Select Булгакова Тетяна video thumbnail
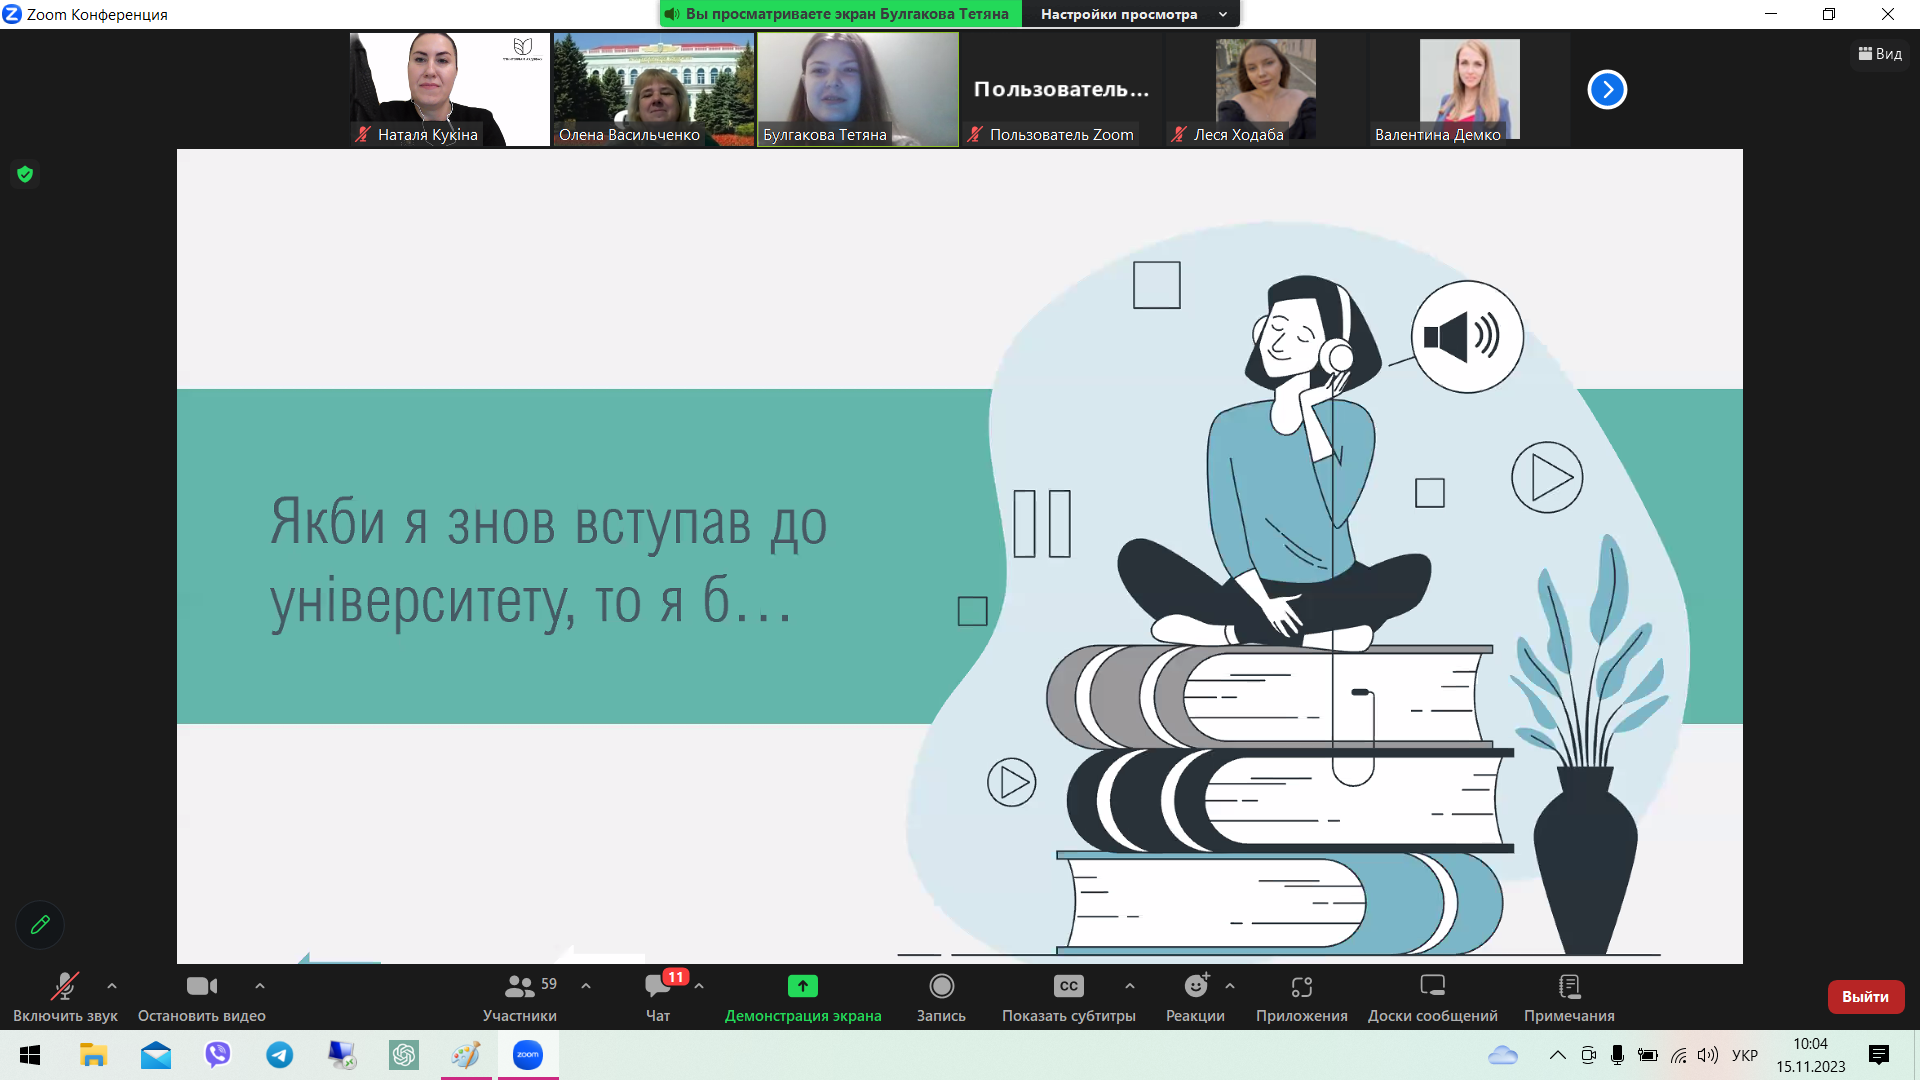 pos(857,89)
